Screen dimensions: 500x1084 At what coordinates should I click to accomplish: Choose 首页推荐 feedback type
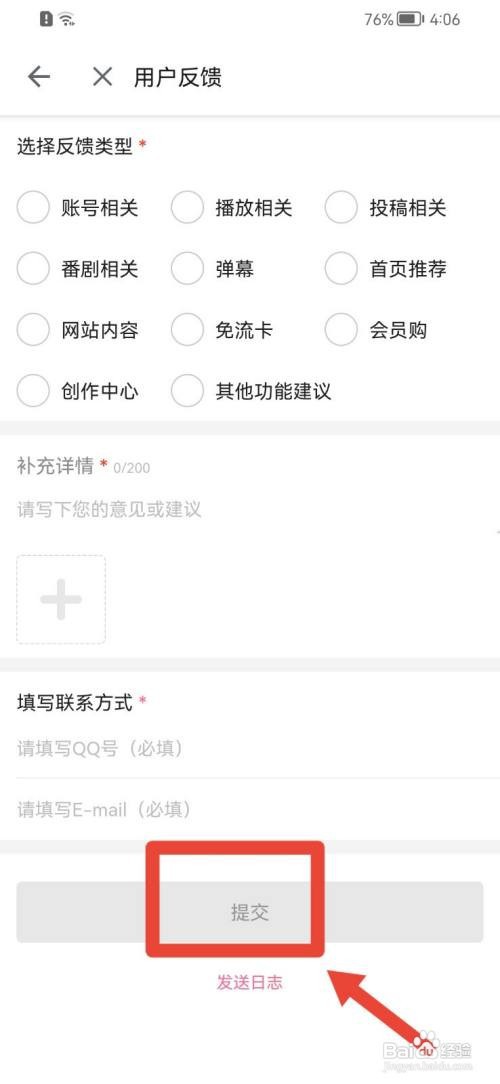click(x=341, y=269)
